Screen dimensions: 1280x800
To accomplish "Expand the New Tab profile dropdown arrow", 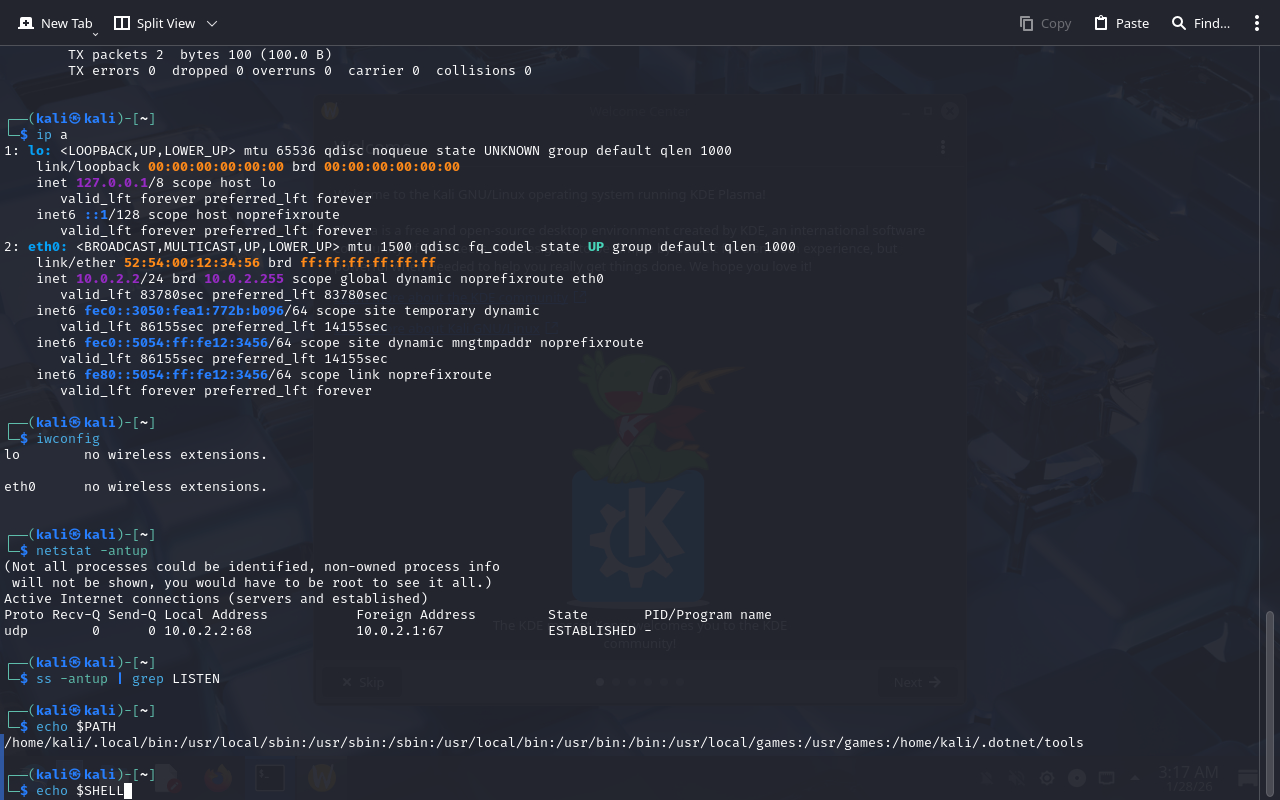I will tap(96, 34).
